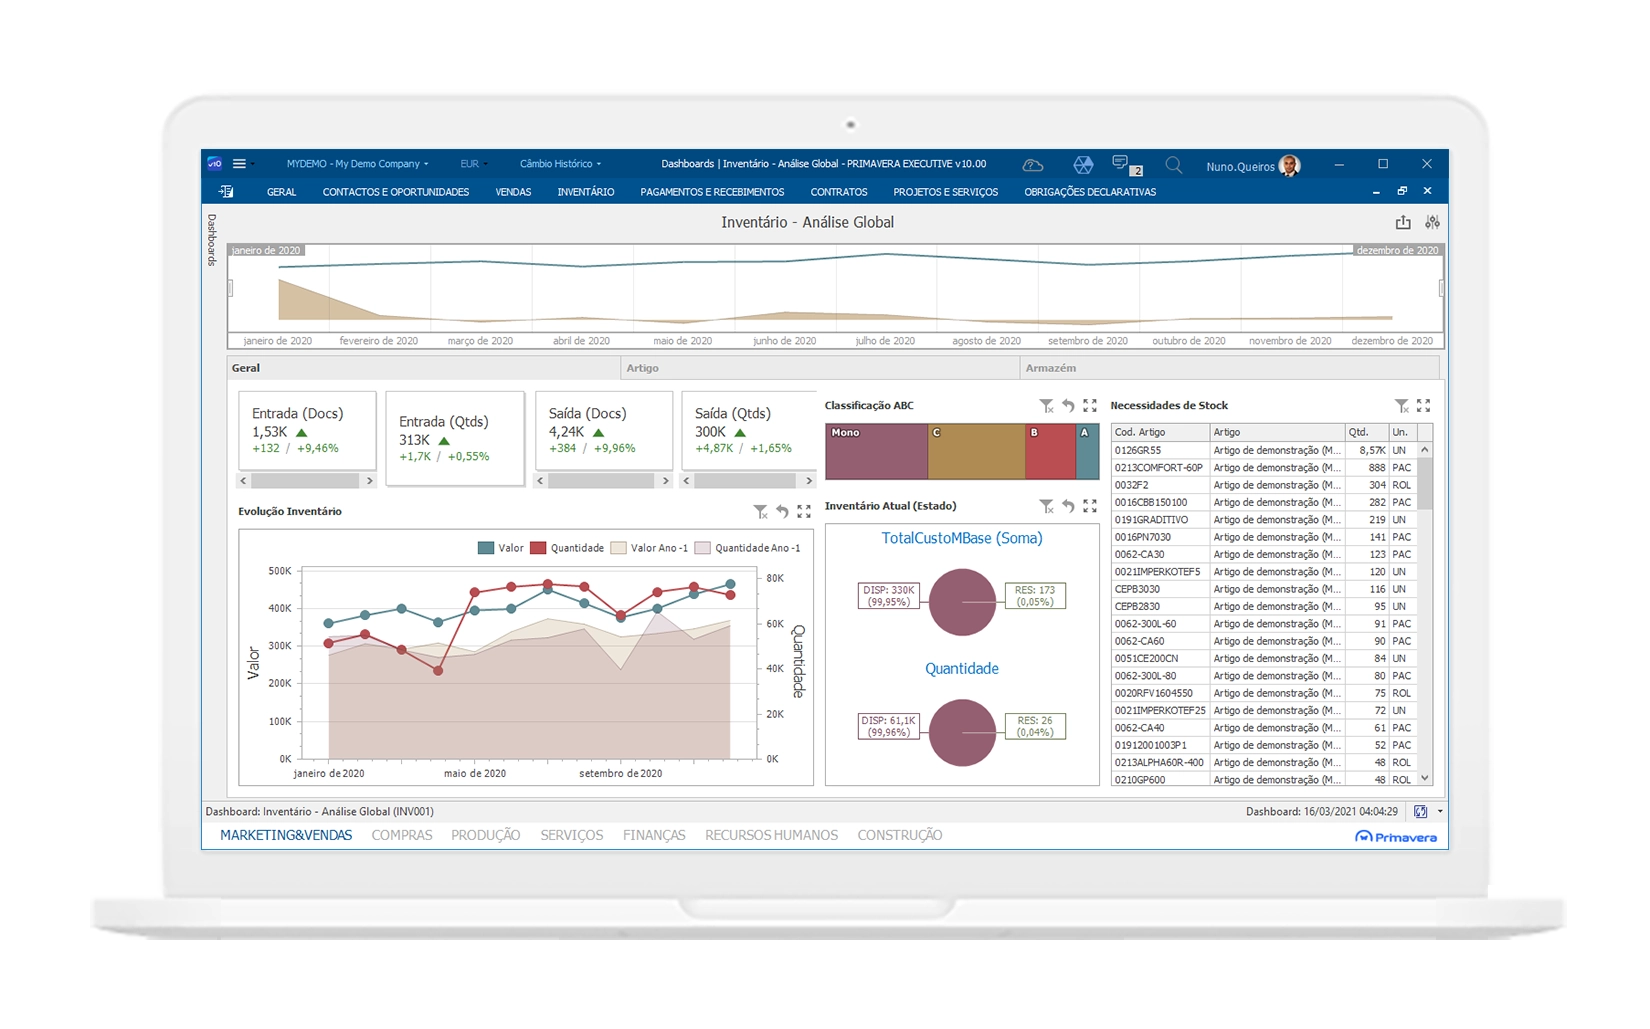Toggle Quantidade Ano -1 legend entry
Viewport: 1650px width, 1029px height.
point(747,548)
